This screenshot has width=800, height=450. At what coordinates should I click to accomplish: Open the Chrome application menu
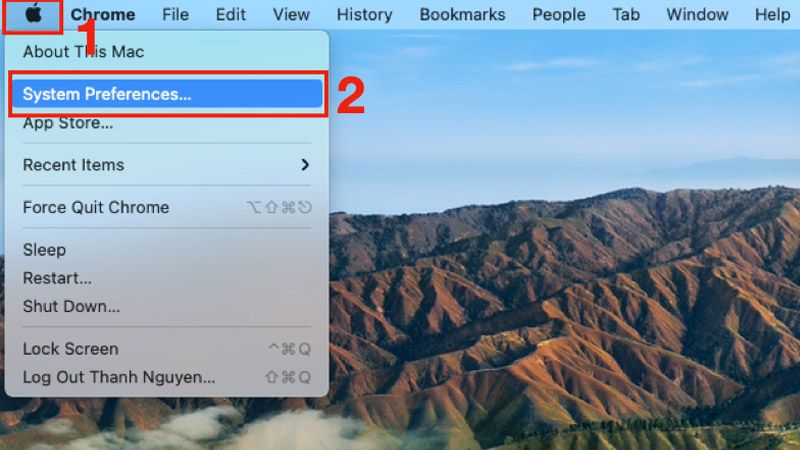point(103,14)
